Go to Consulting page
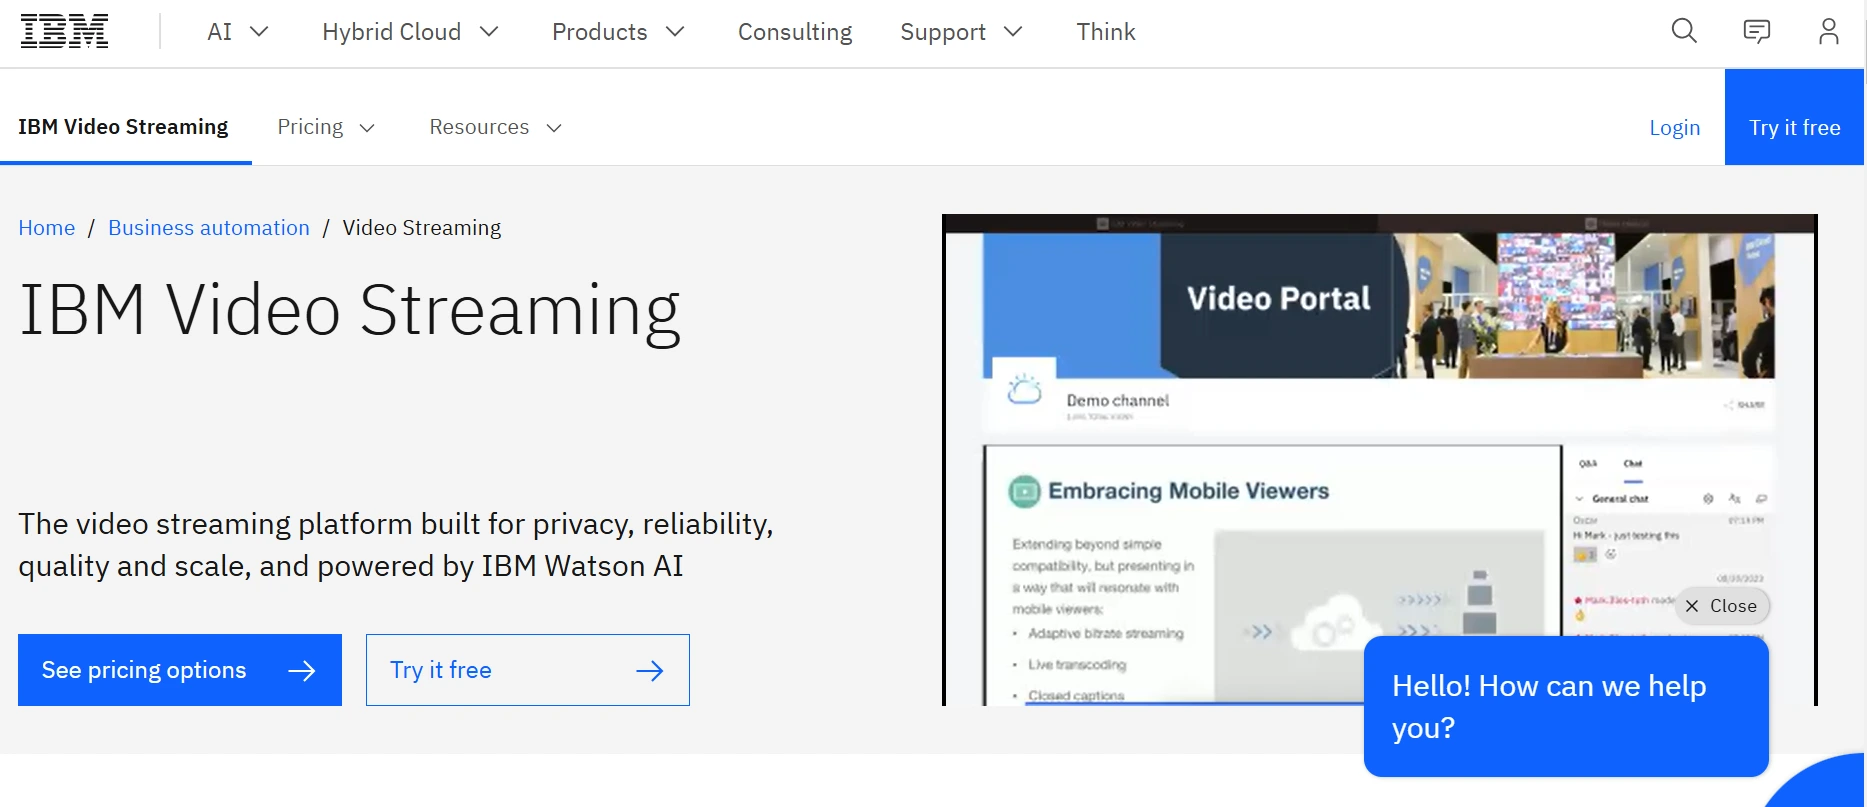The image size is (1867, 807). (x=795, y=32)
